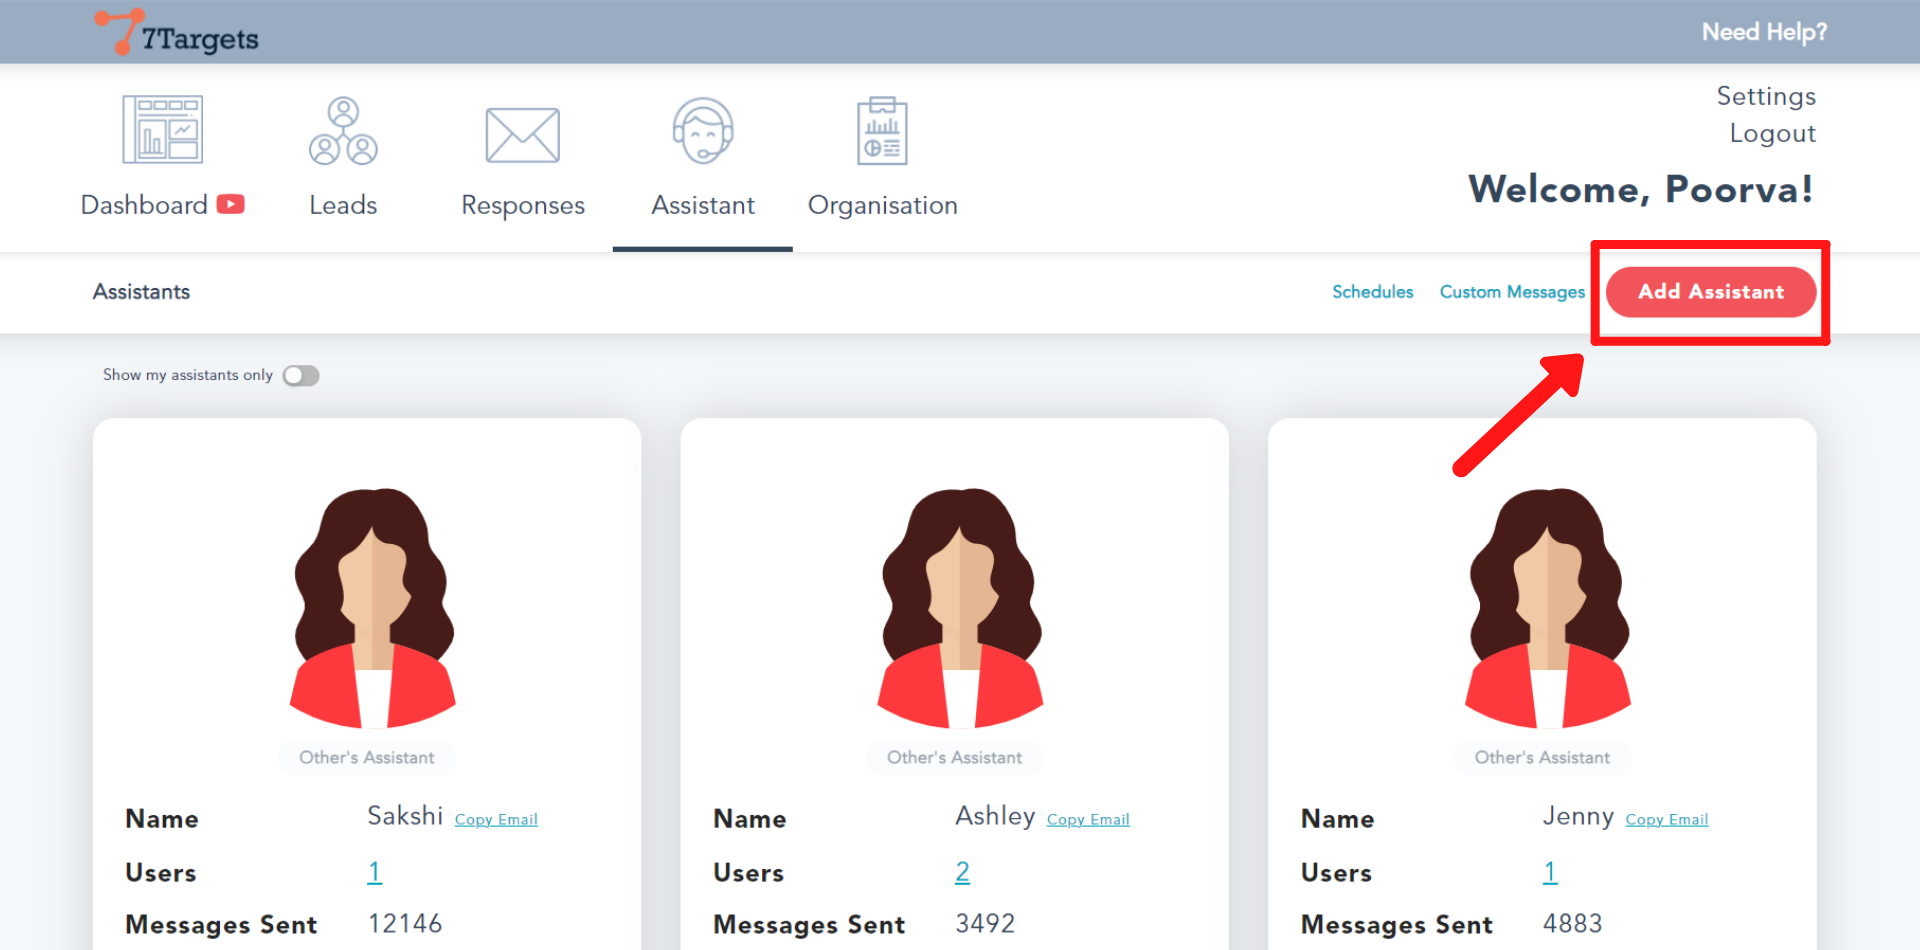Open Responses envelope icon
This screenshot has width=1920, height=950.
click(522, 134)
